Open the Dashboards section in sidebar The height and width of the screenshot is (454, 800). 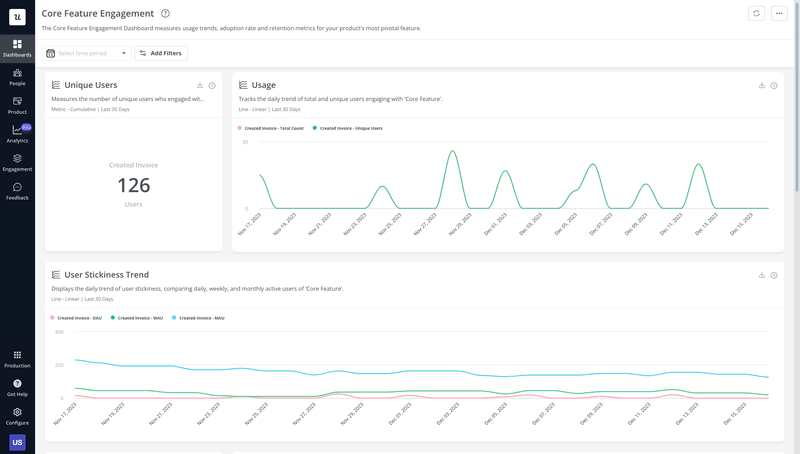(17, 47)
